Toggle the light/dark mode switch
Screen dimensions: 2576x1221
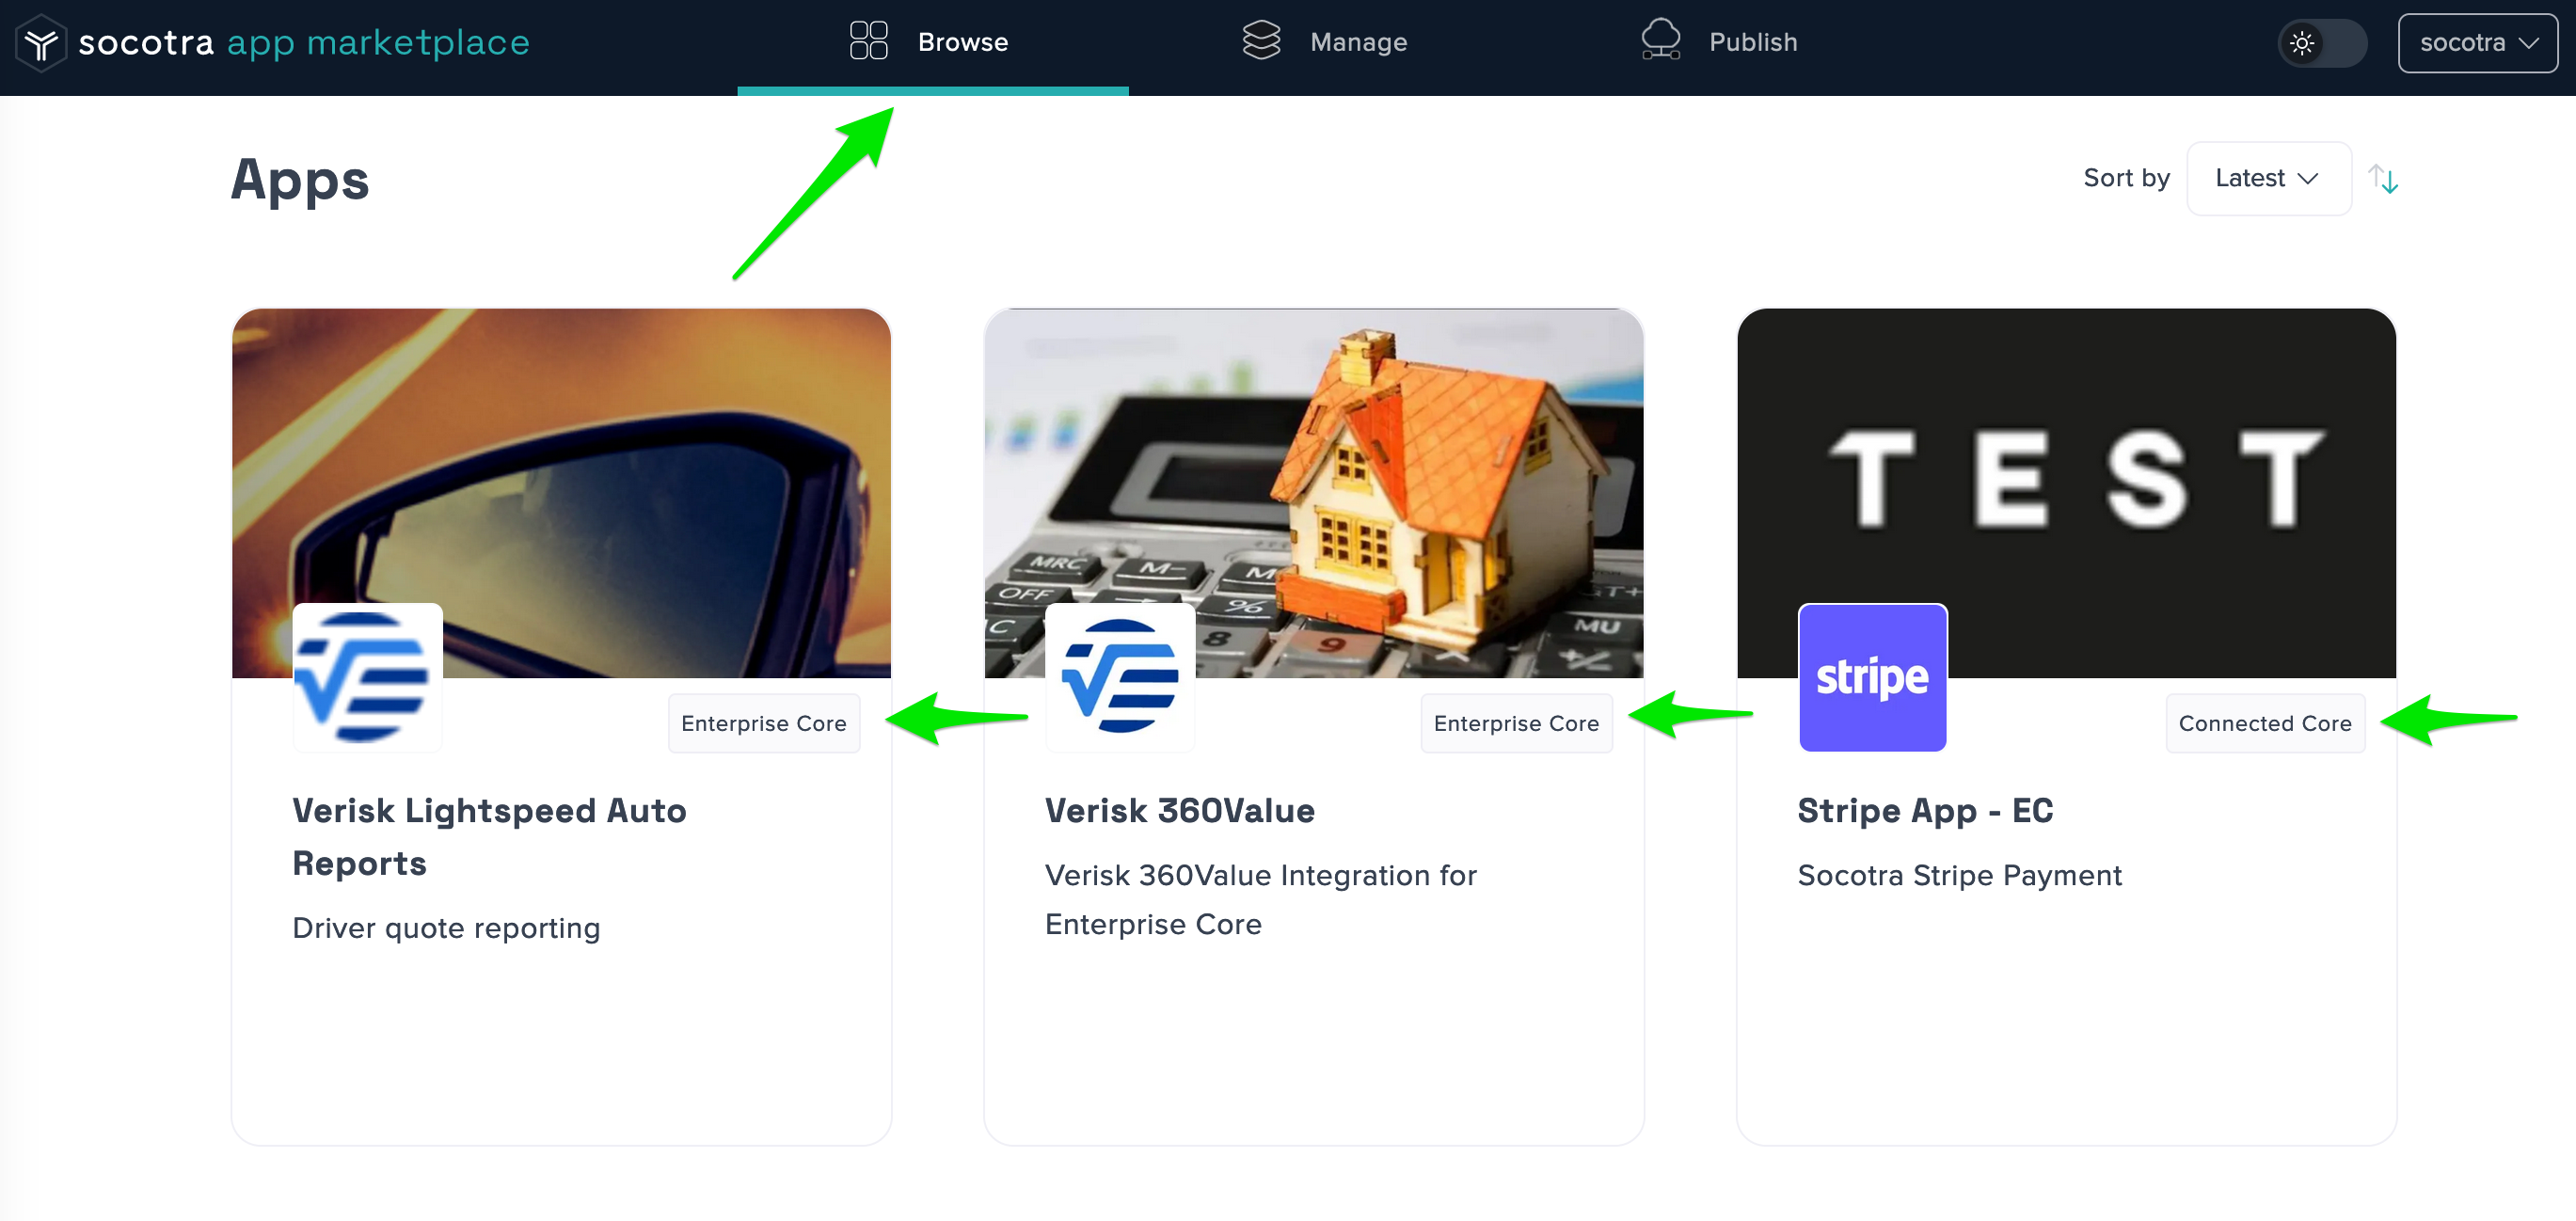coord(2325,42)
